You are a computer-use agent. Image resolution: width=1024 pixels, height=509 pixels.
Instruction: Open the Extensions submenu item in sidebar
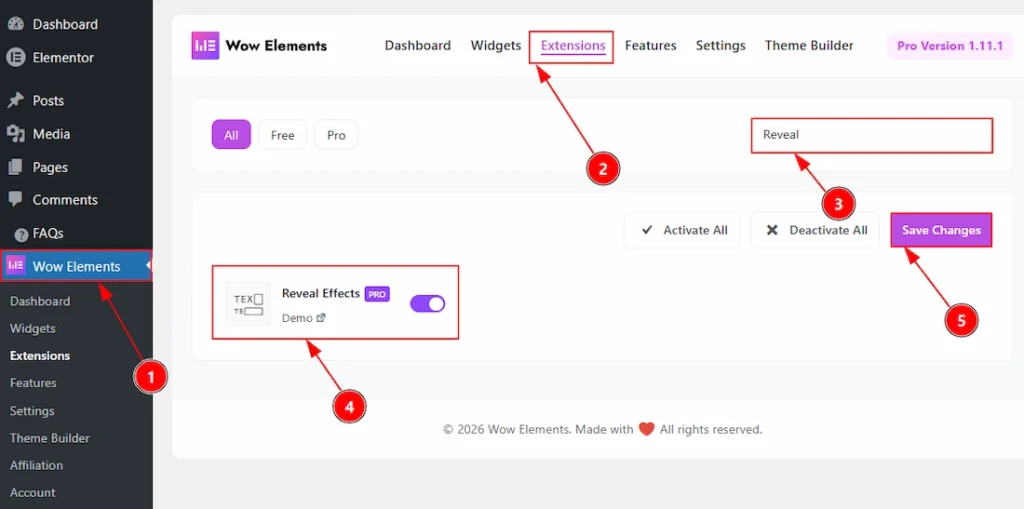[x=40, y=356]
